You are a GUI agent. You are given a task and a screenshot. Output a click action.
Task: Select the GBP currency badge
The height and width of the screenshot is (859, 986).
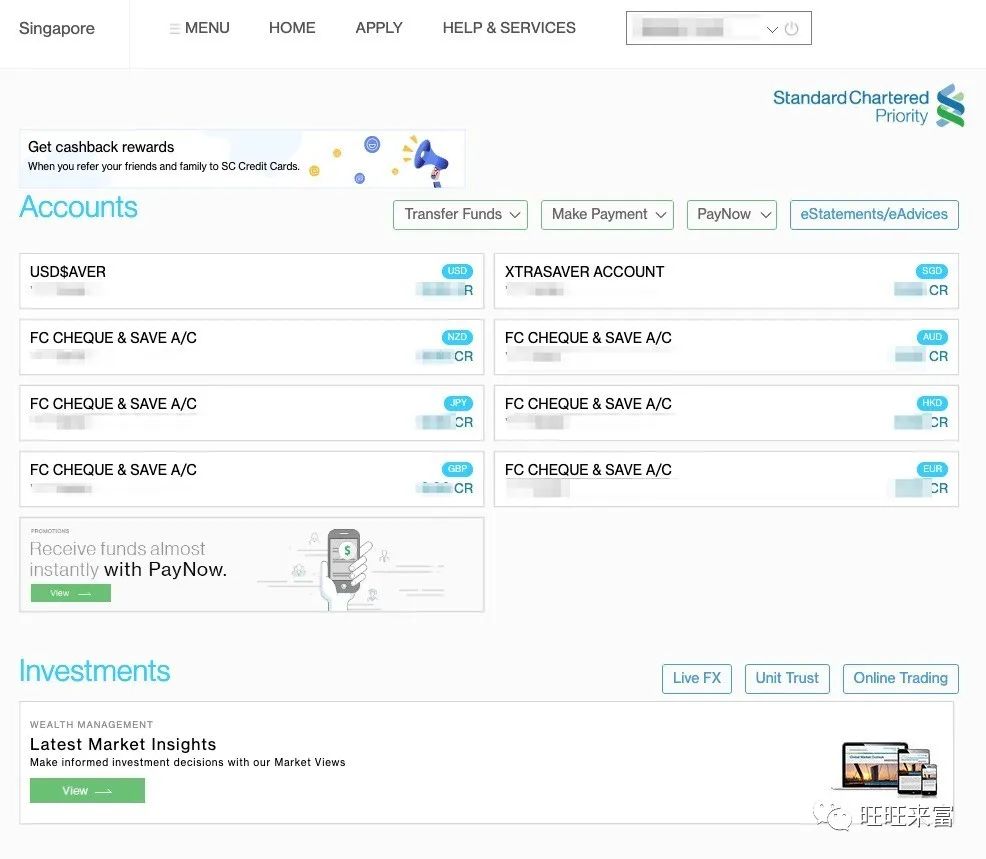click(457, 469)
